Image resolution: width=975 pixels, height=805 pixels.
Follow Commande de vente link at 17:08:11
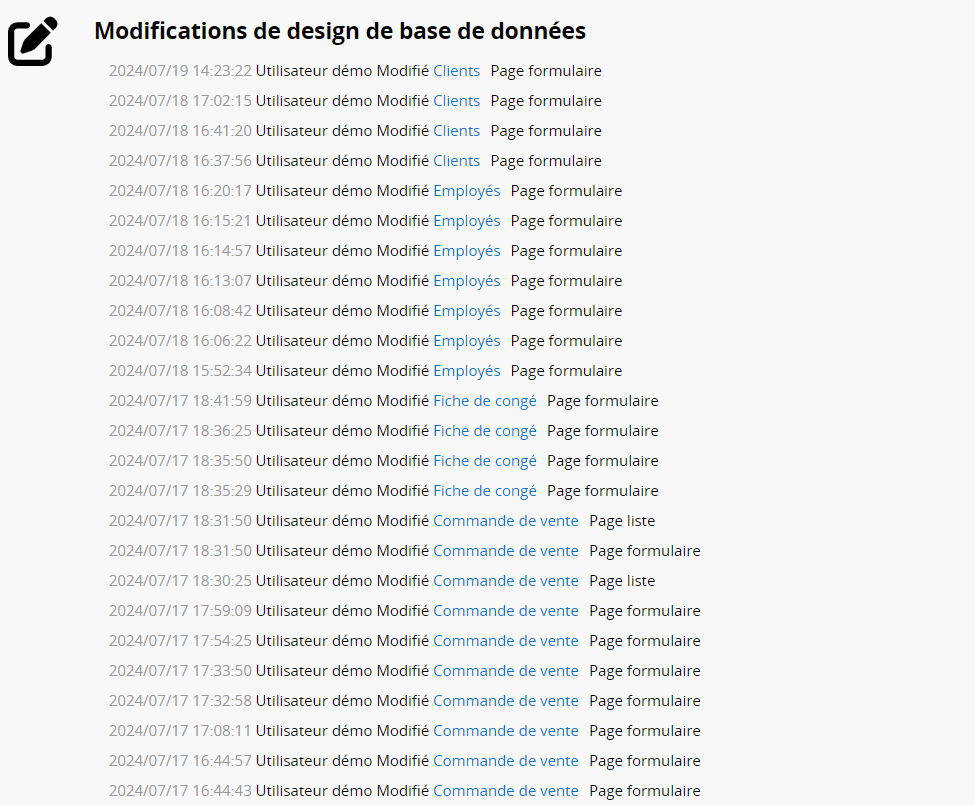(x=505, y=731)
